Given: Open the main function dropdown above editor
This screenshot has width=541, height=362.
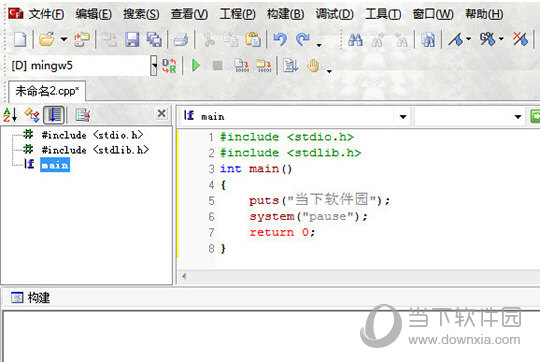Looking at the screenshot, I should pyautogui.click(x=403, y=117).
